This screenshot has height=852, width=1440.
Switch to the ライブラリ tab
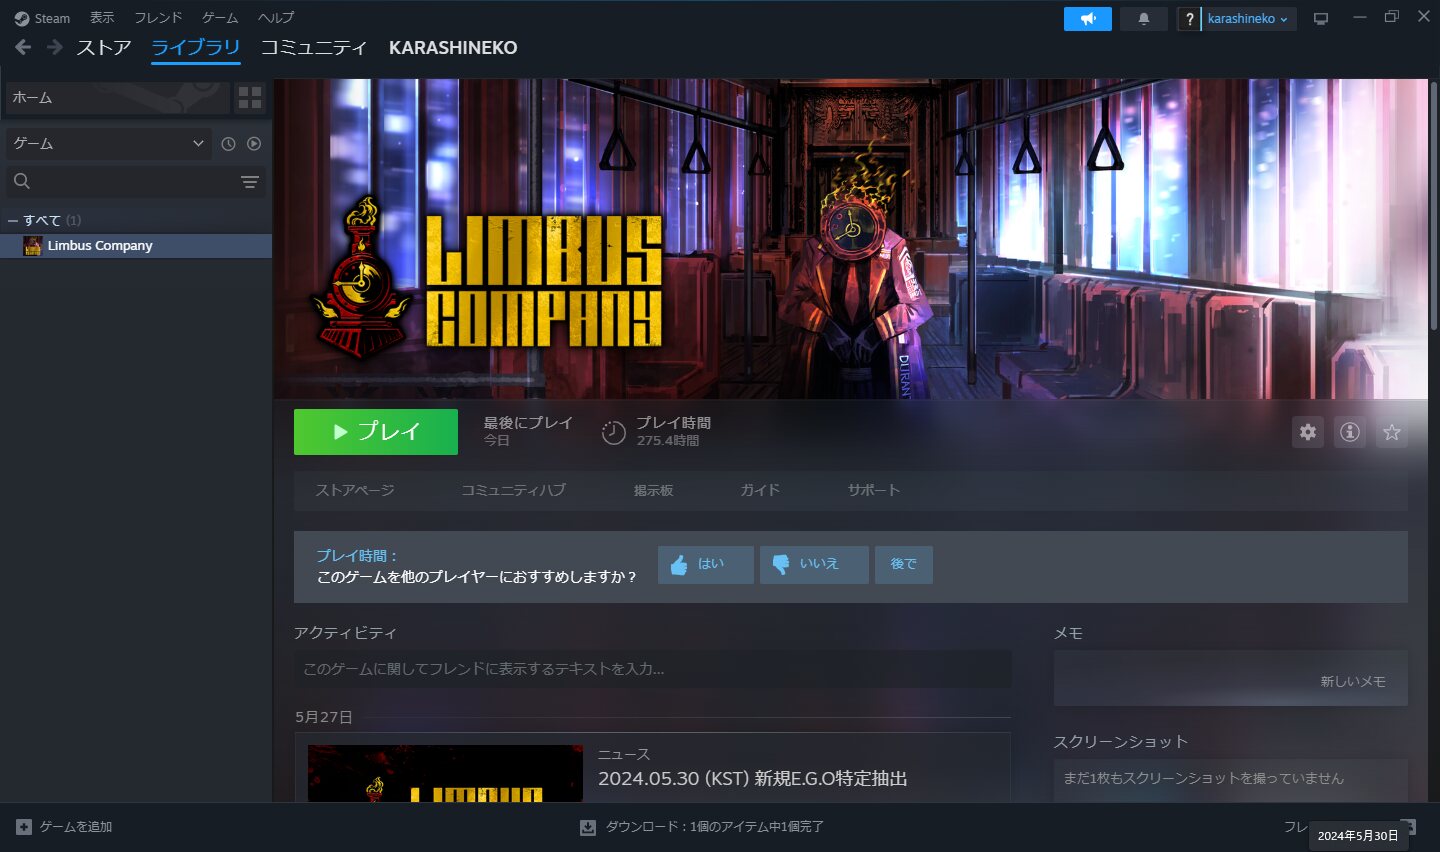[x=196, y=48]
